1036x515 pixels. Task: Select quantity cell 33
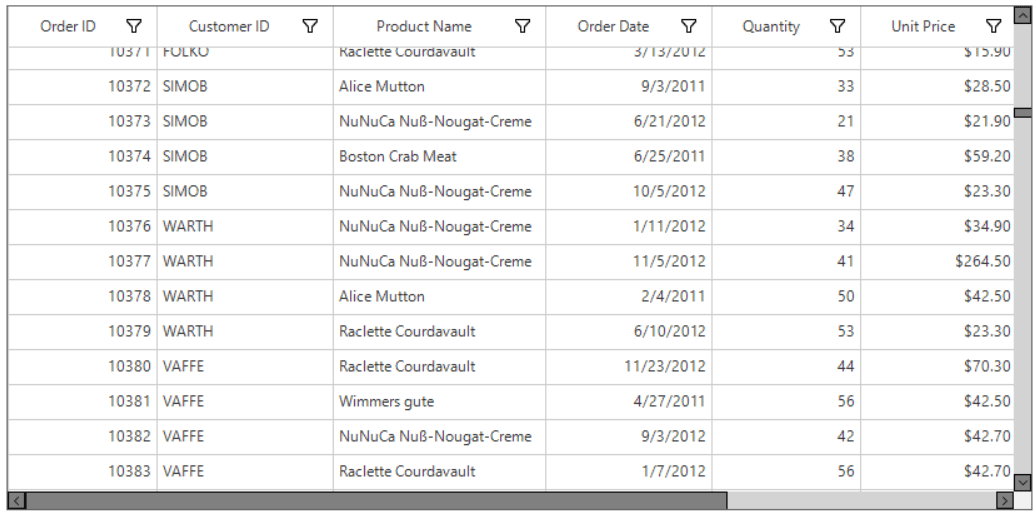click(x=786, y=87)
